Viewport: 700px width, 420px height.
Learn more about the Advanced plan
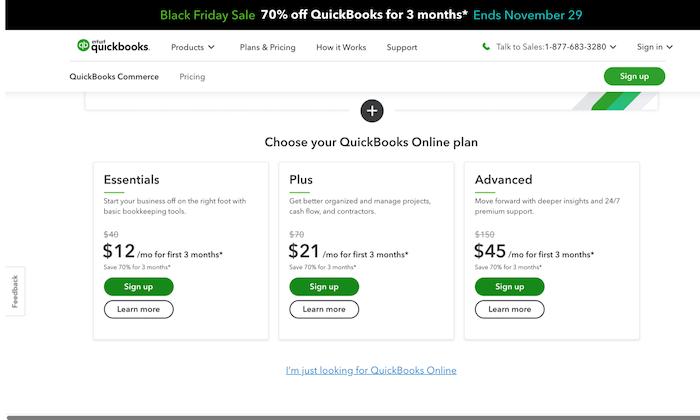pyautogui.click(x=509, y=309)
